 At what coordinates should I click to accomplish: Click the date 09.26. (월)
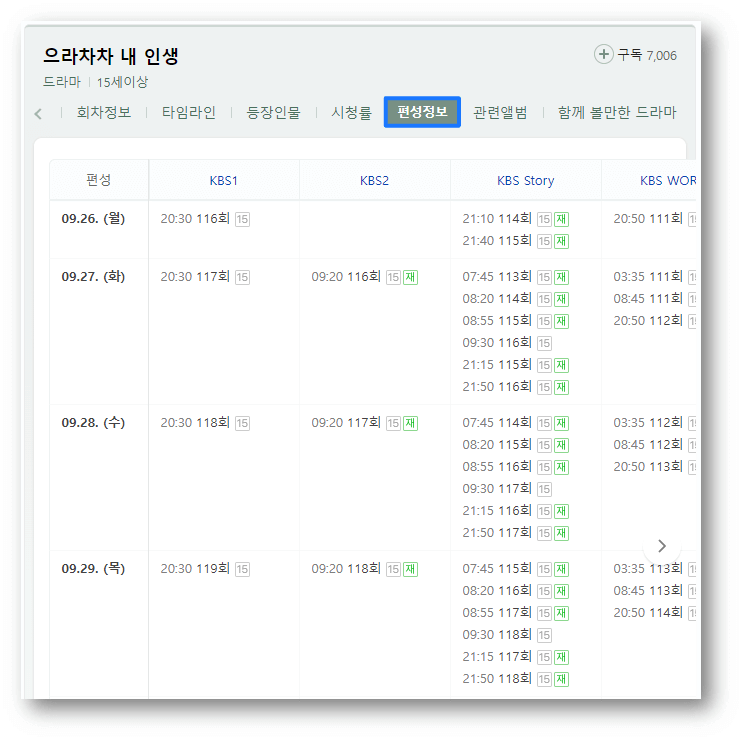93,218
